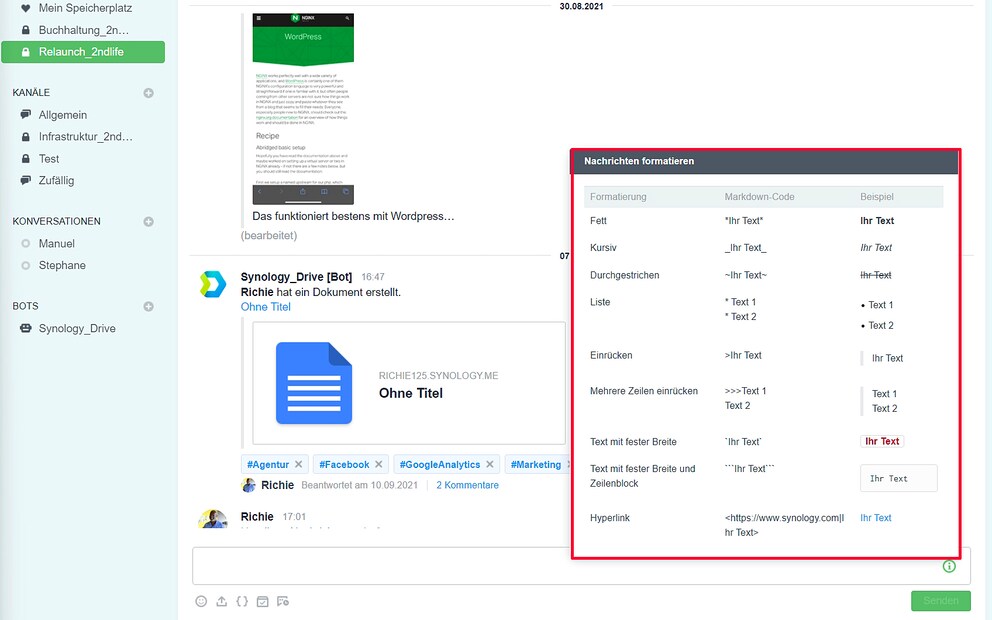Open the Allgemein channel

coord(63,115)
